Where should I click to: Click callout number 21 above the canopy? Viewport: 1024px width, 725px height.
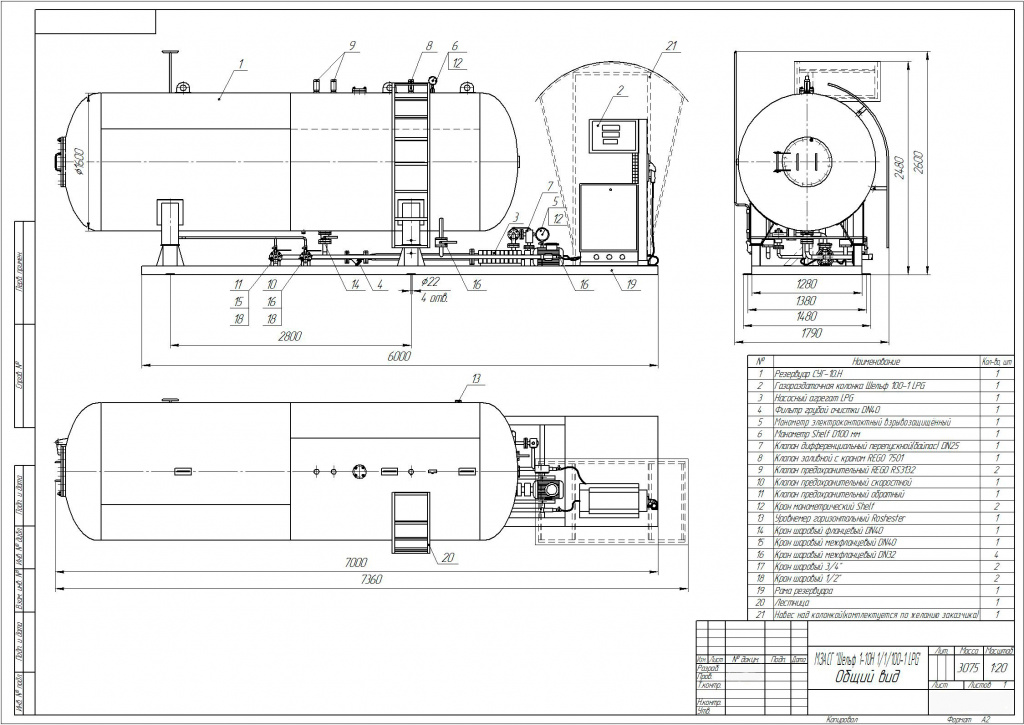pyautogui.click(x=671, y=46)
